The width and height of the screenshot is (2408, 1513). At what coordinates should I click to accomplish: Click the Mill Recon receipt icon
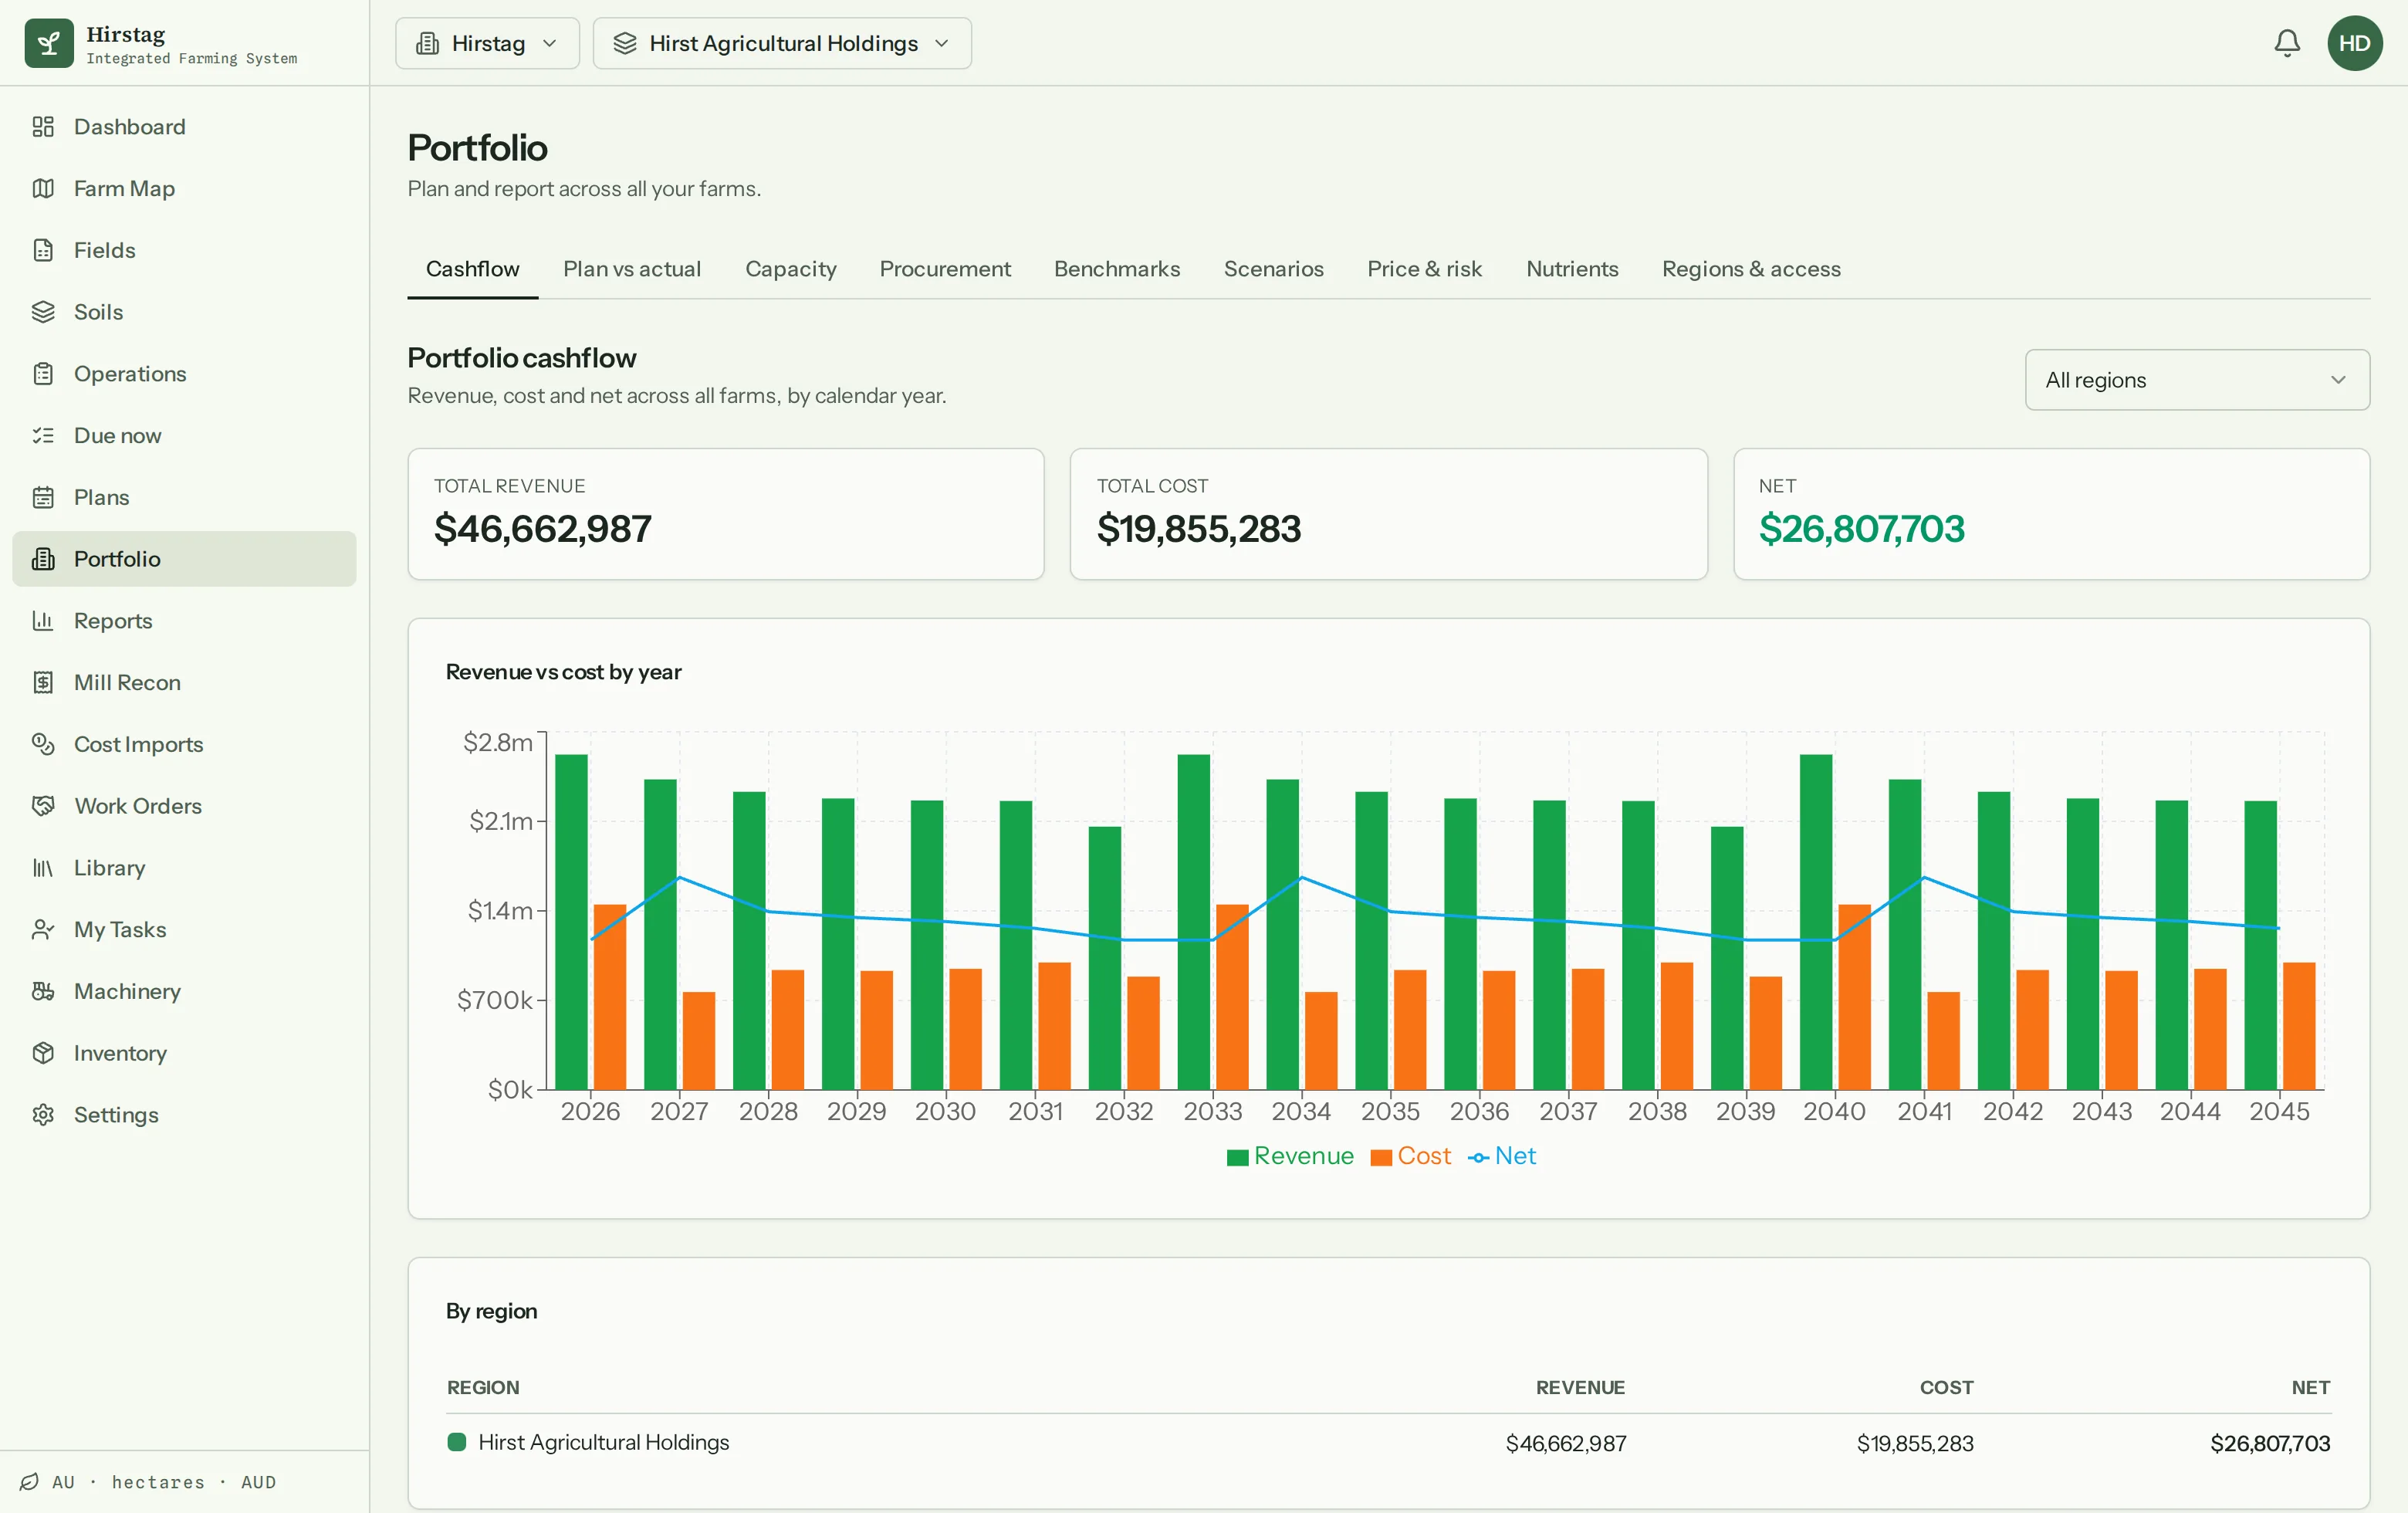point(43,682)
